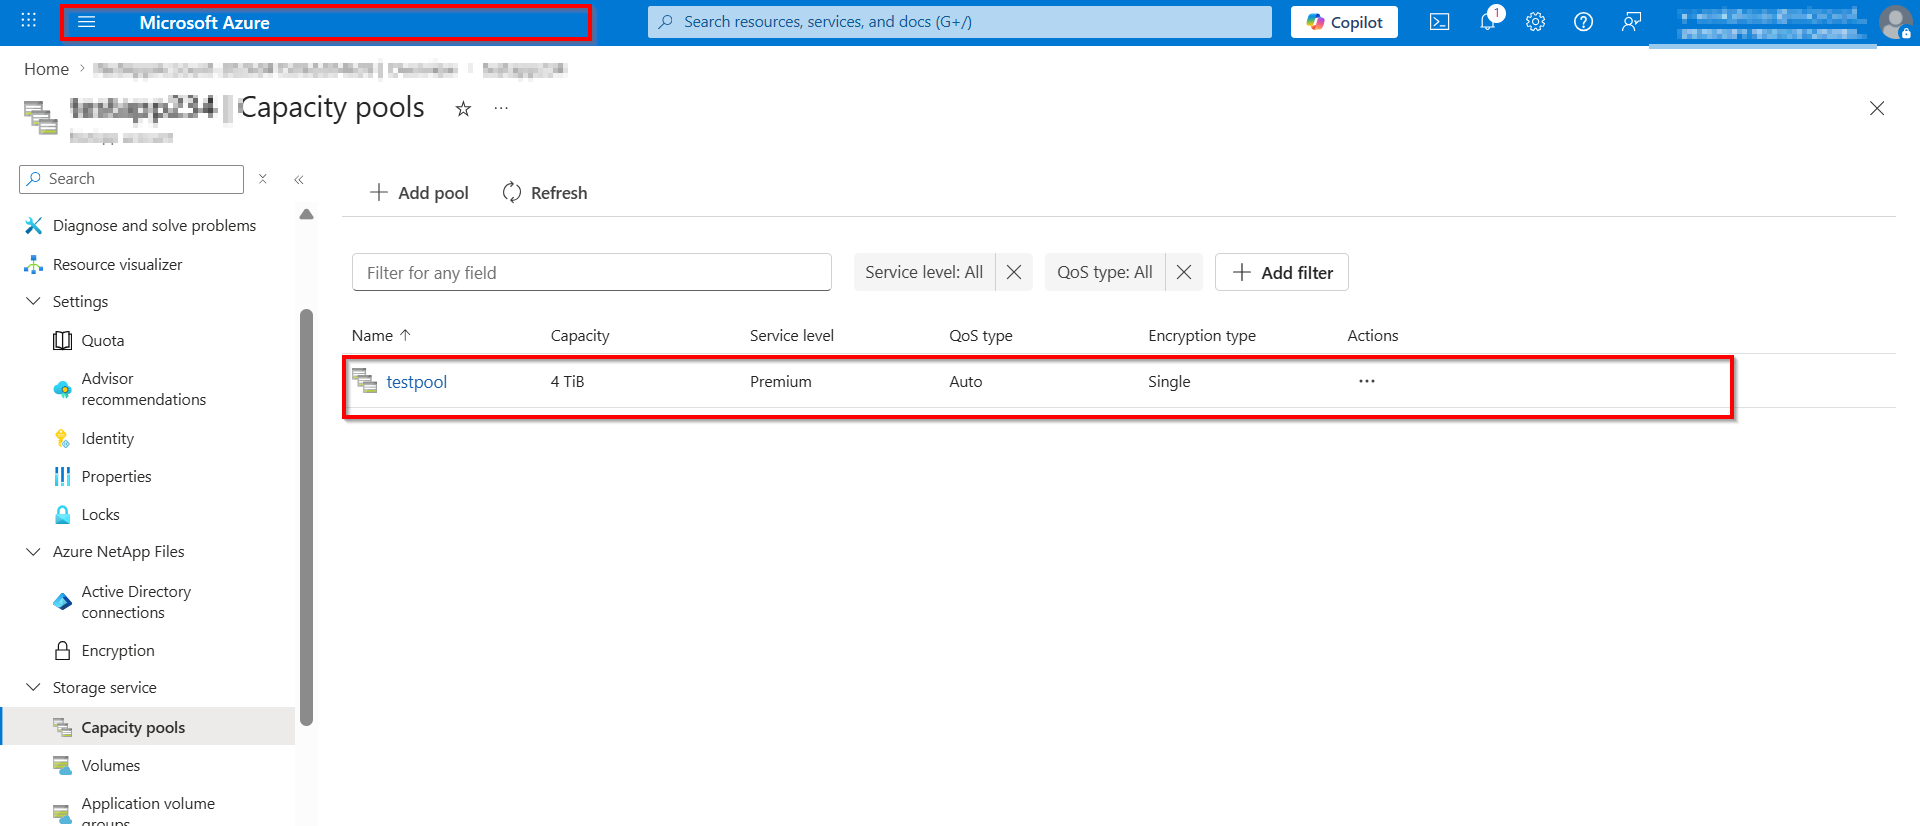Screen dimensions: 1920x826
Task: Open the help question mark icon
Action: (x=1583, y=22)
